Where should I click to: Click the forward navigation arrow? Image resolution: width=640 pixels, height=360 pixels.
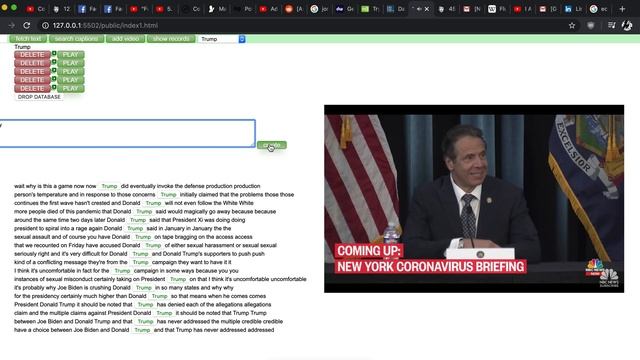[x=11, y=25]
